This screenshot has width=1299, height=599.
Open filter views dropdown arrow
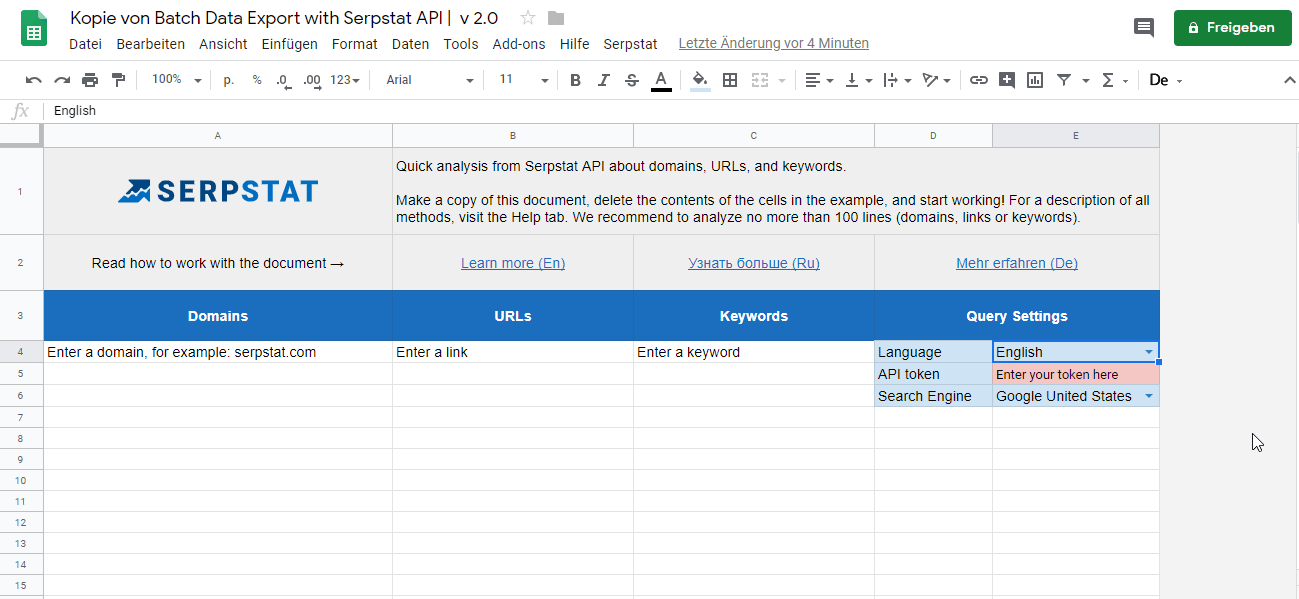(1085, 81)
